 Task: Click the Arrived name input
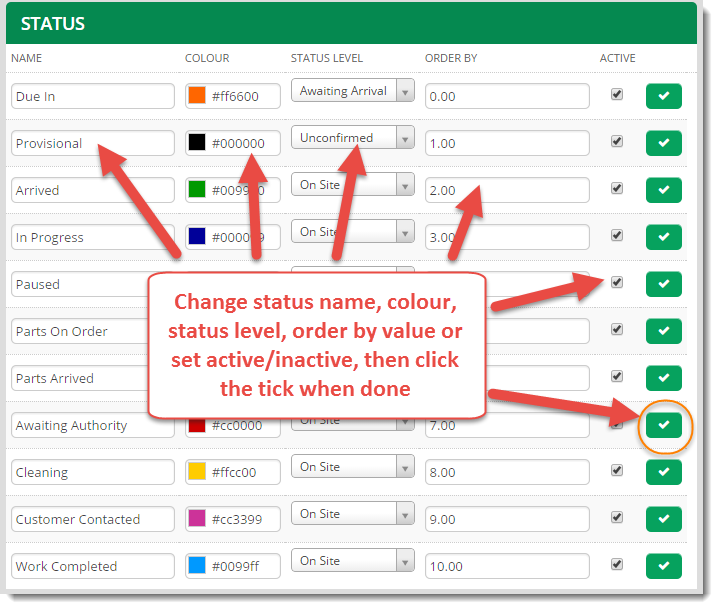(93, 190)
